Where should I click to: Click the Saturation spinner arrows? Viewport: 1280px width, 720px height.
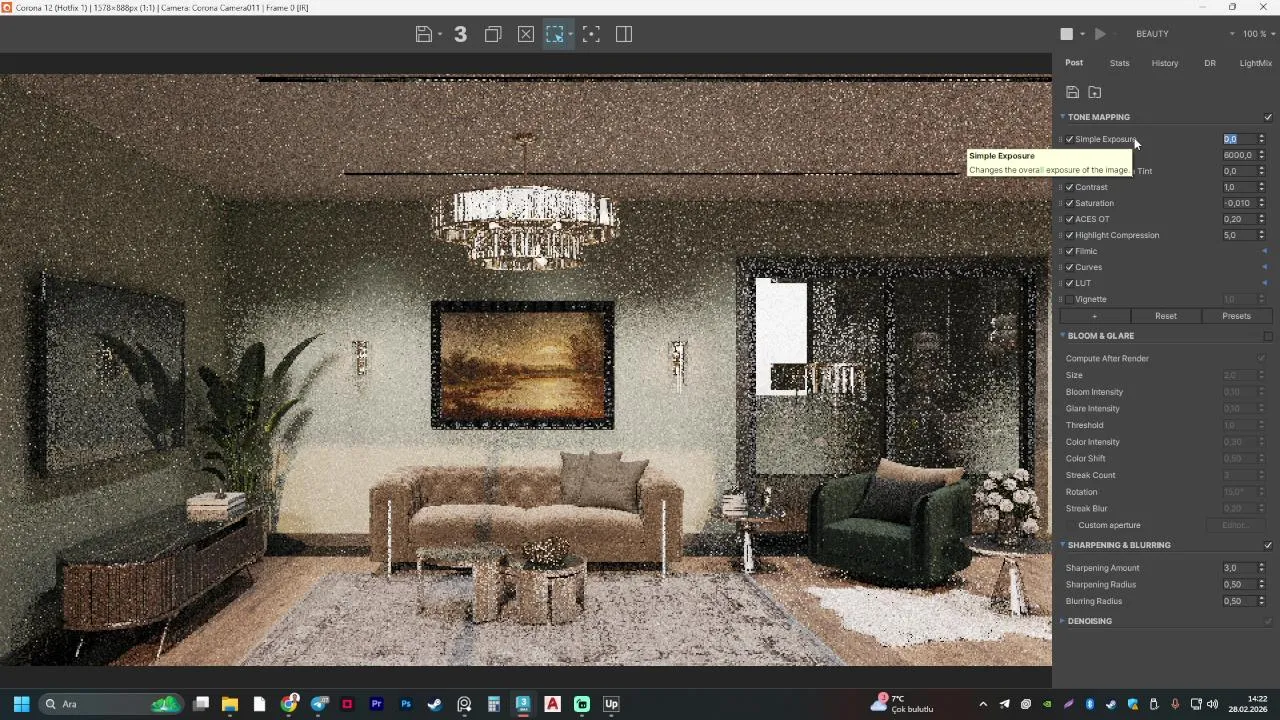tap(1261, 203)
